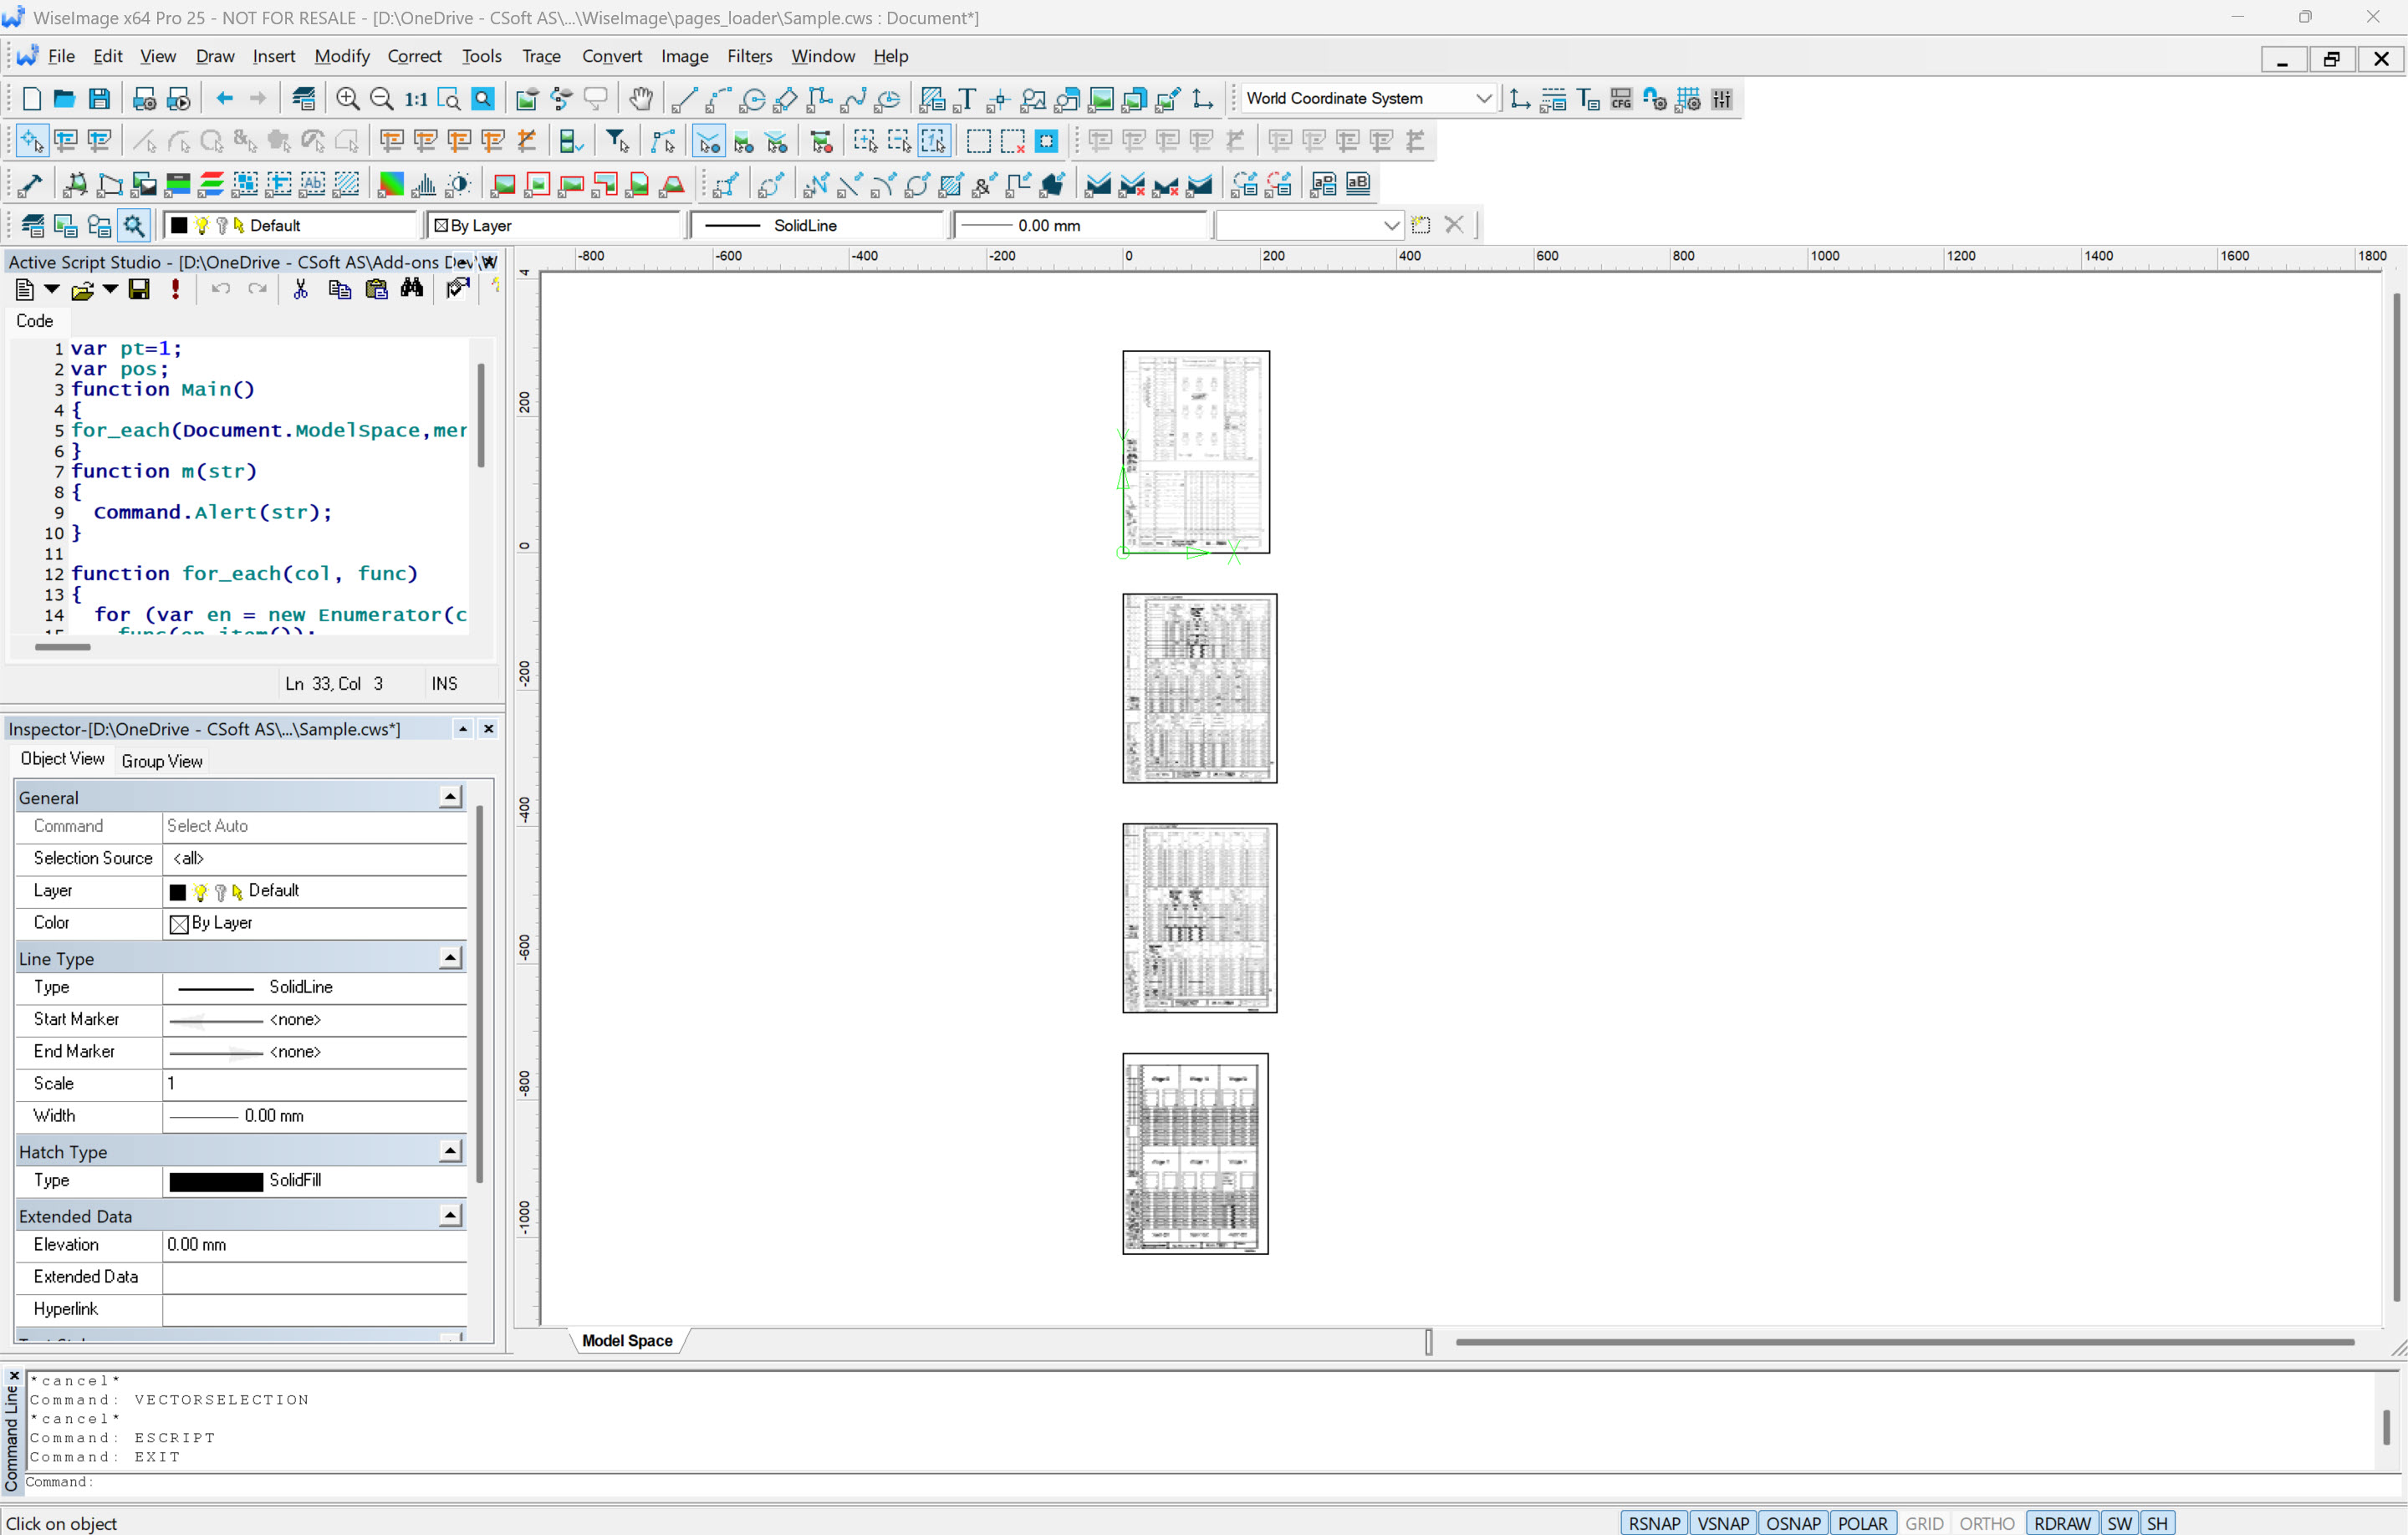Click the Extended Data input field
Viewport: 2408px width, 1535px height.
pyautogui.click(x=315, y=1277)
